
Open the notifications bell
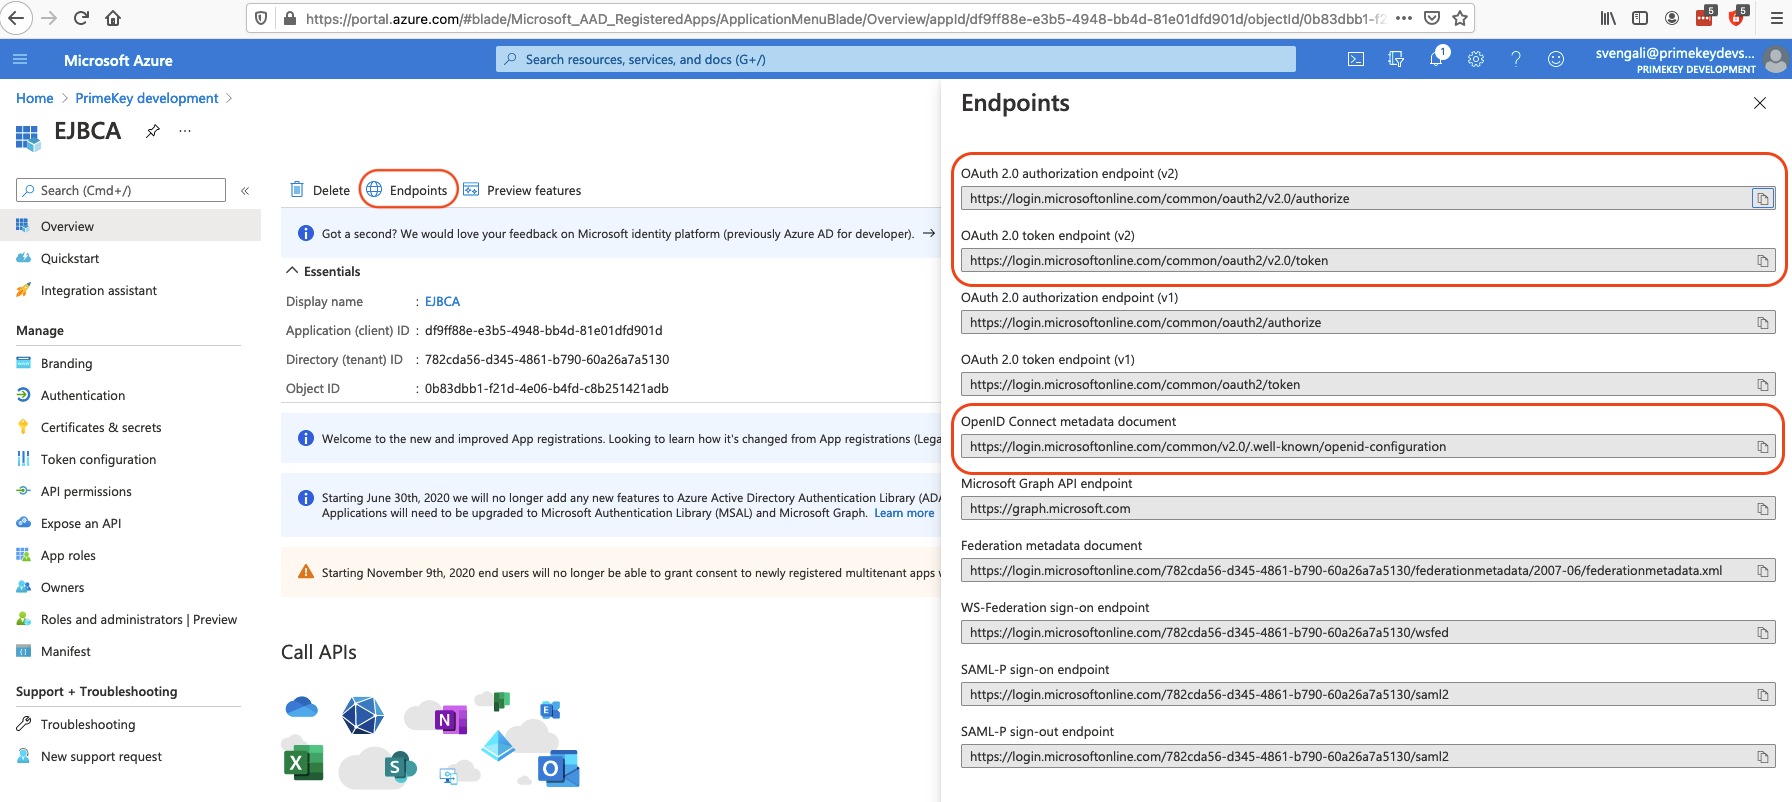click(x=1436, y=59)
